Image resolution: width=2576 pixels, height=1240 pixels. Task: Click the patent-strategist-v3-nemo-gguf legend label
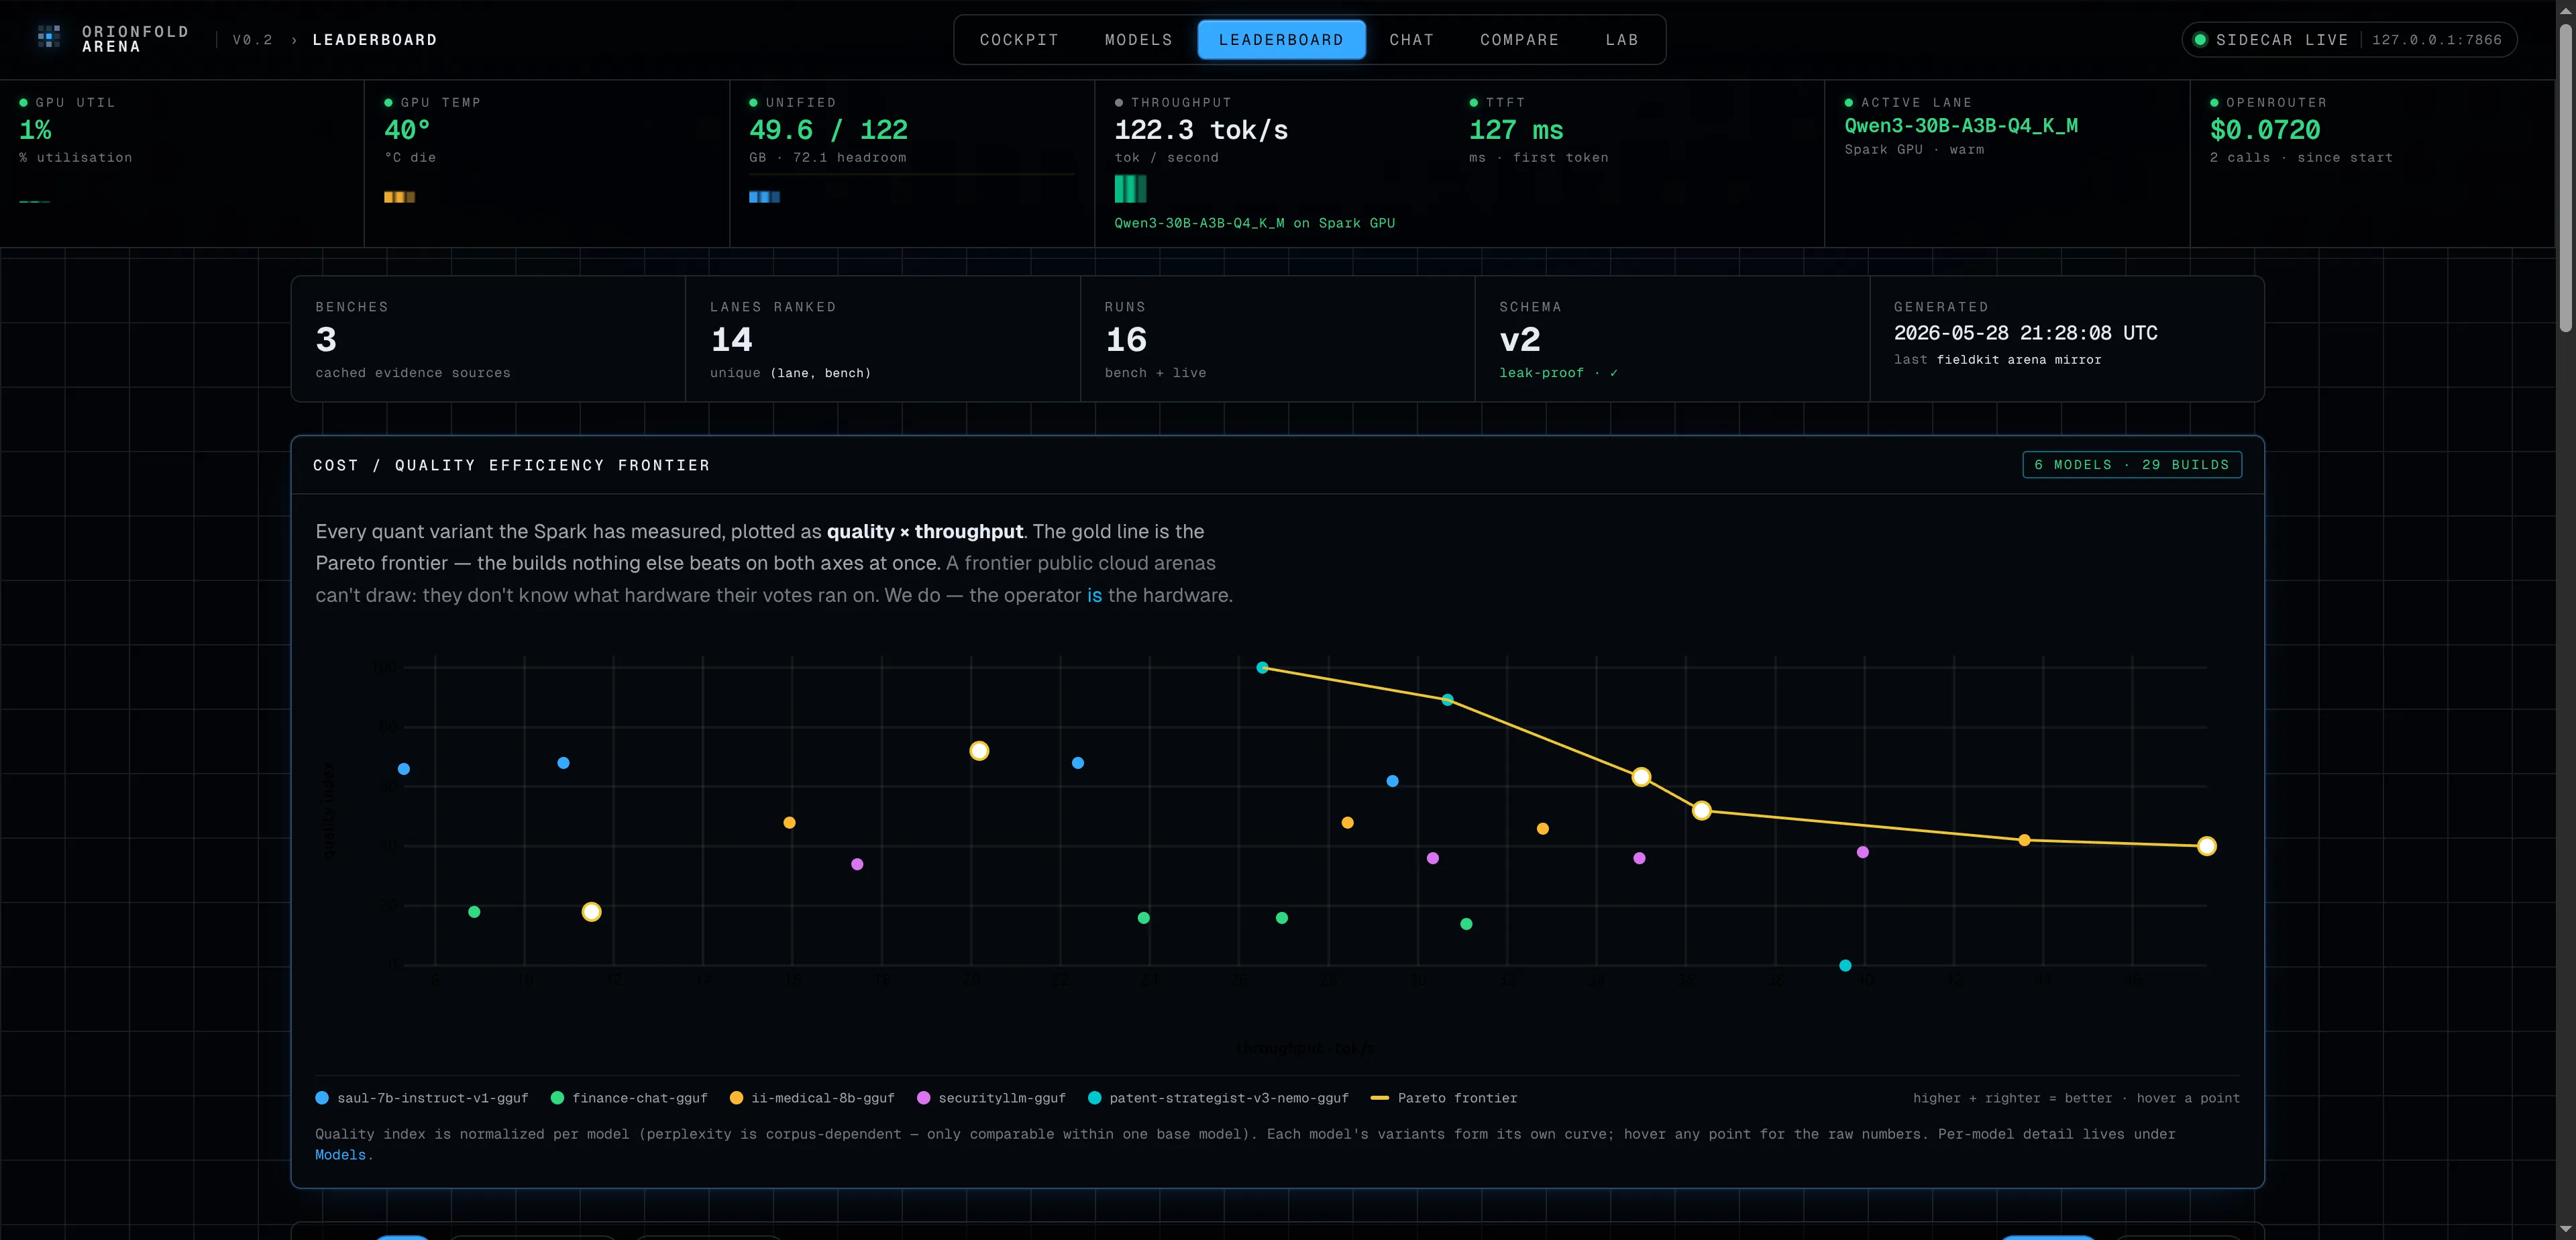[x=1228, y=1098]
